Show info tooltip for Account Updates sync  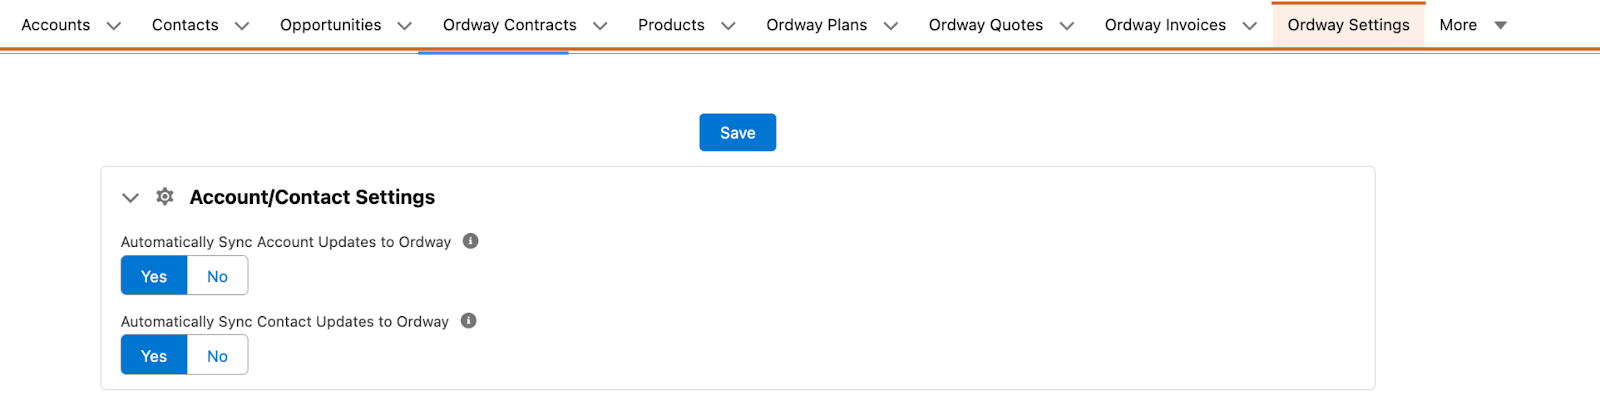(471, 241)
